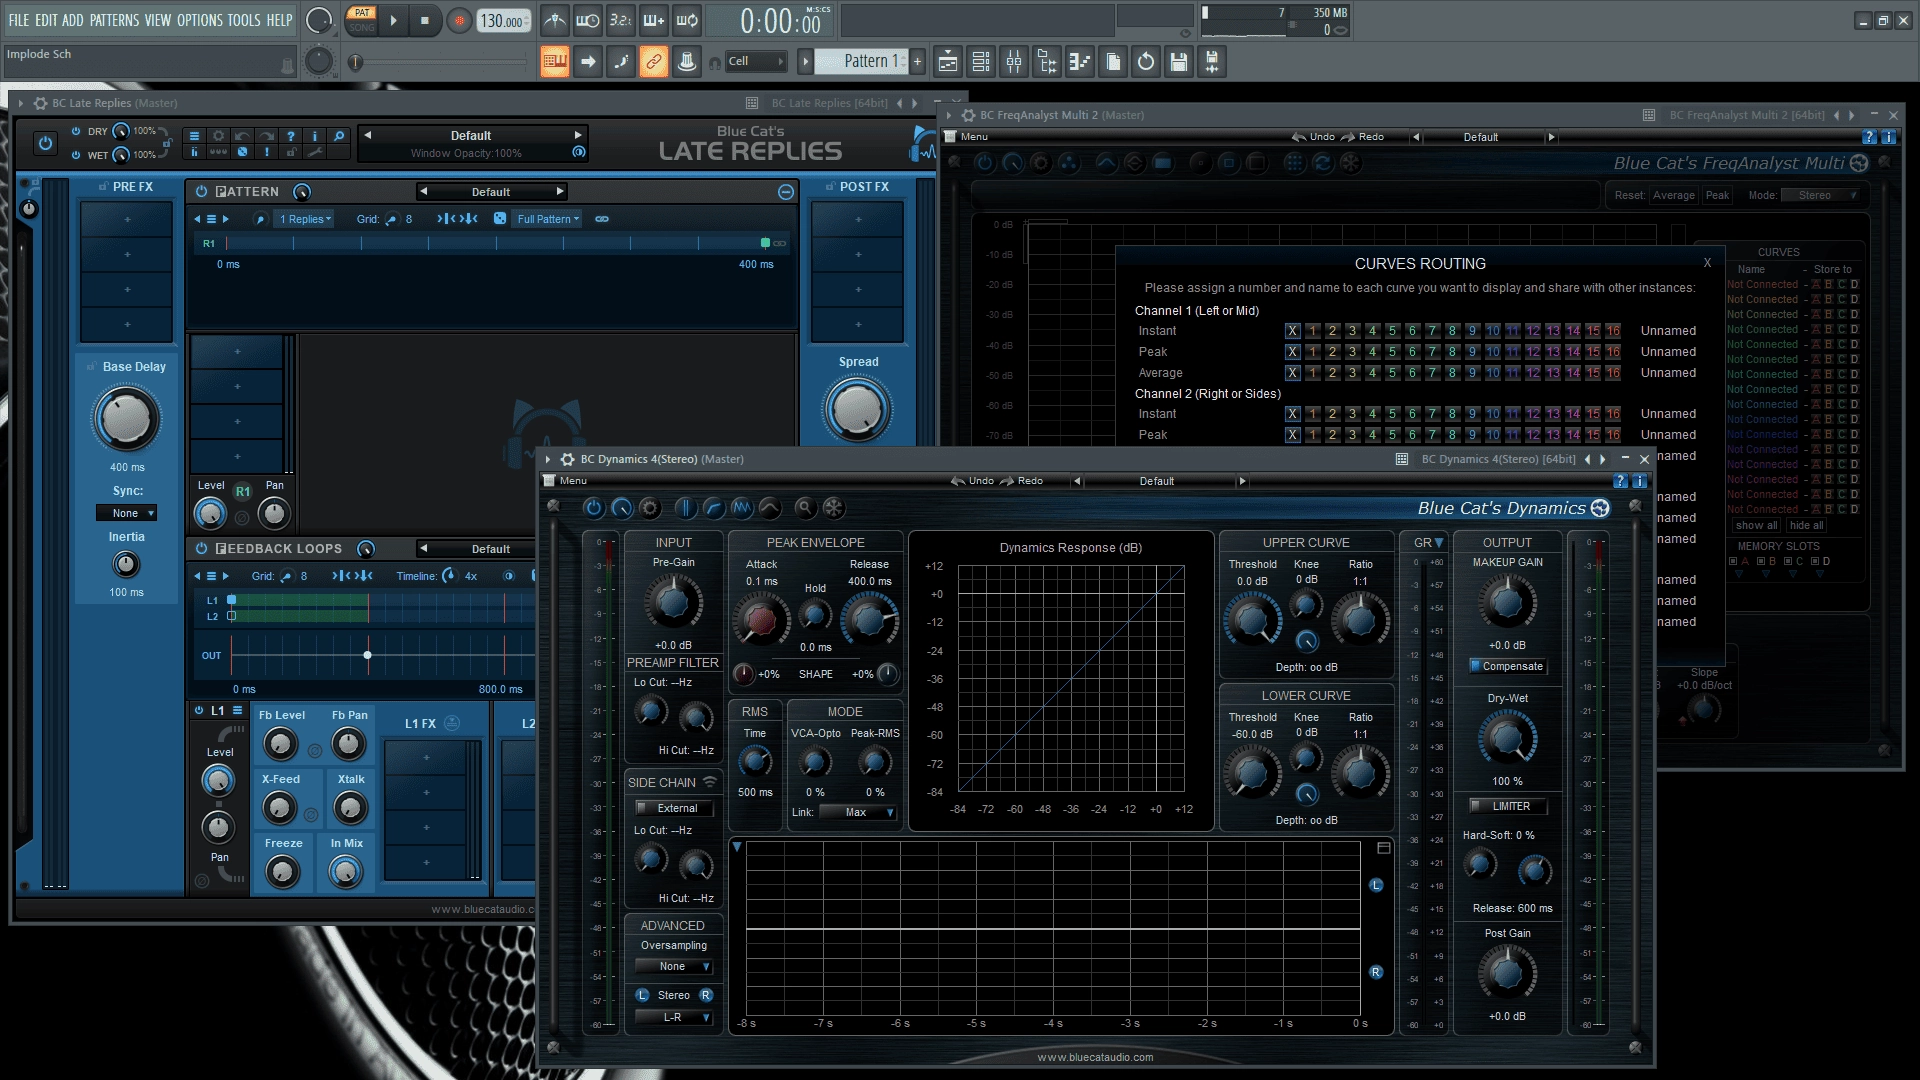Click the Freeze knob in loop L1

(283, 872)
